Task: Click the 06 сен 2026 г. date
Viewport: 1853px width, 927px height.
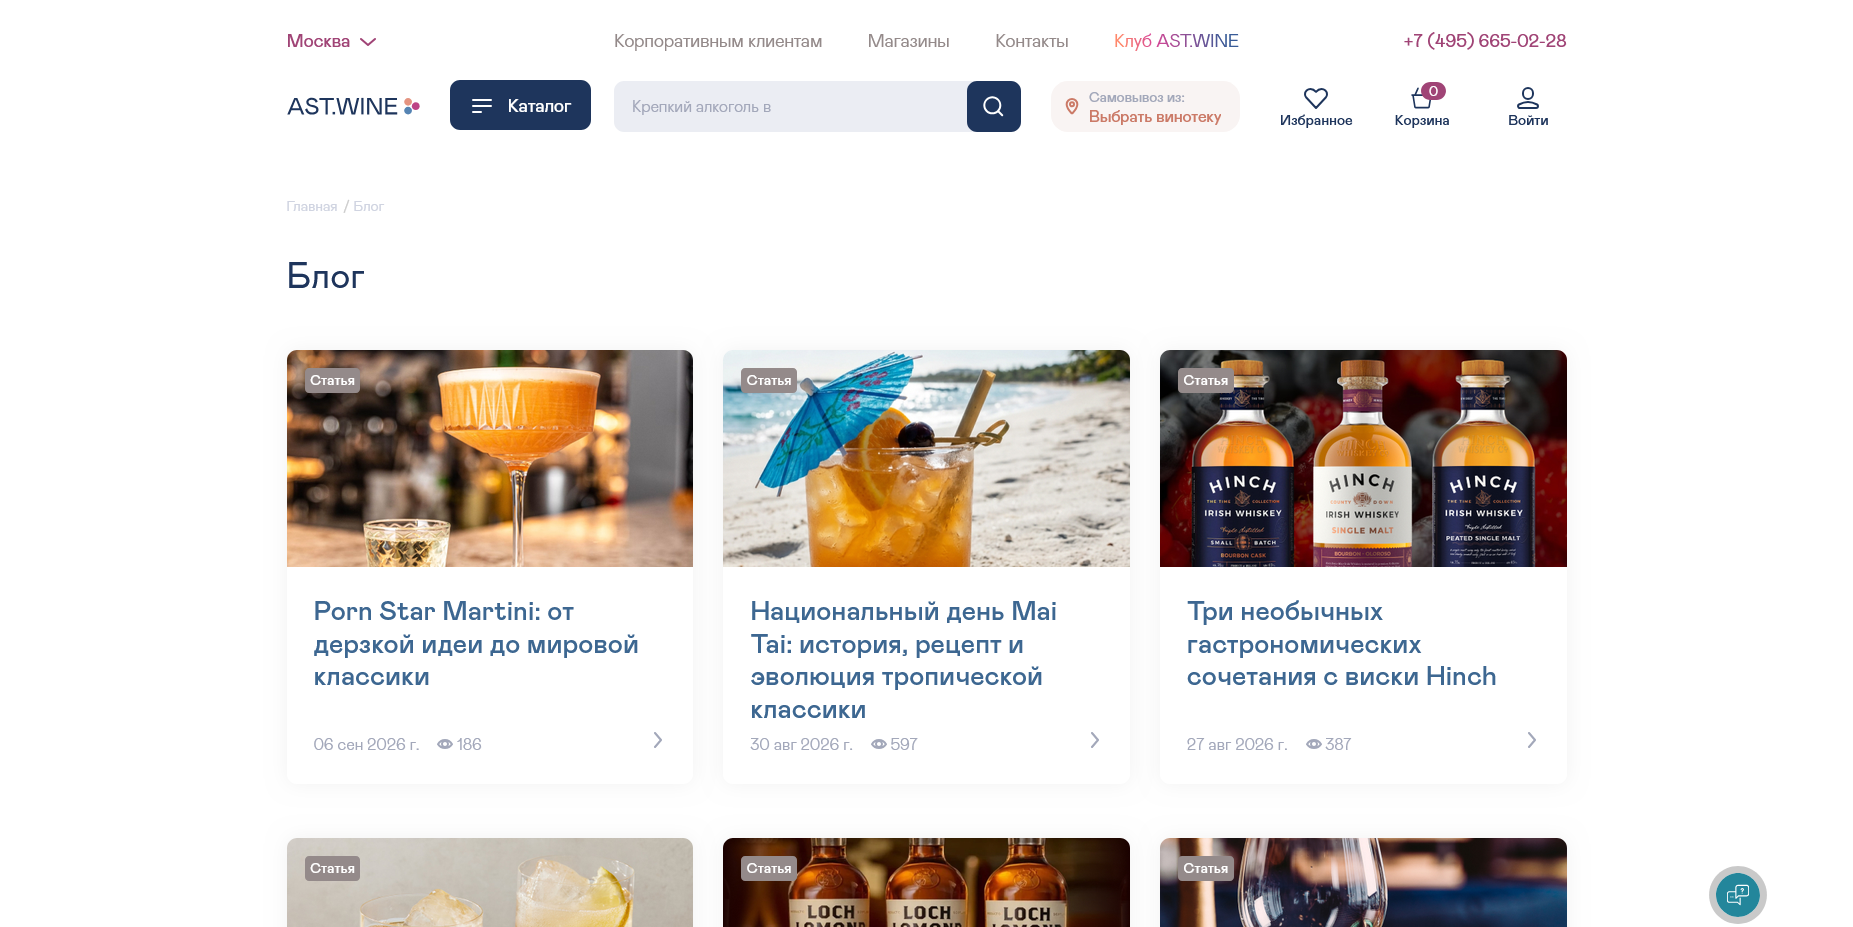Action: click(366, 744)
